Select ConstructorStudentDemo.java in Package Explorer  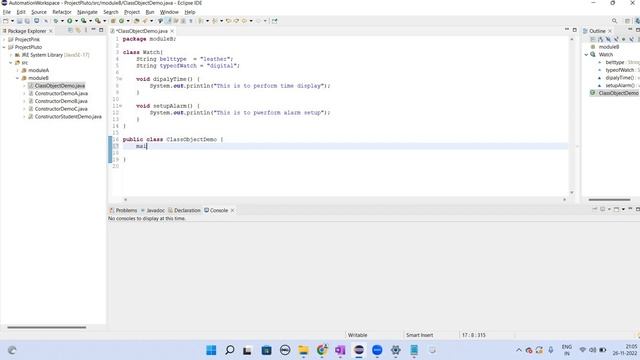coord(68,117)
